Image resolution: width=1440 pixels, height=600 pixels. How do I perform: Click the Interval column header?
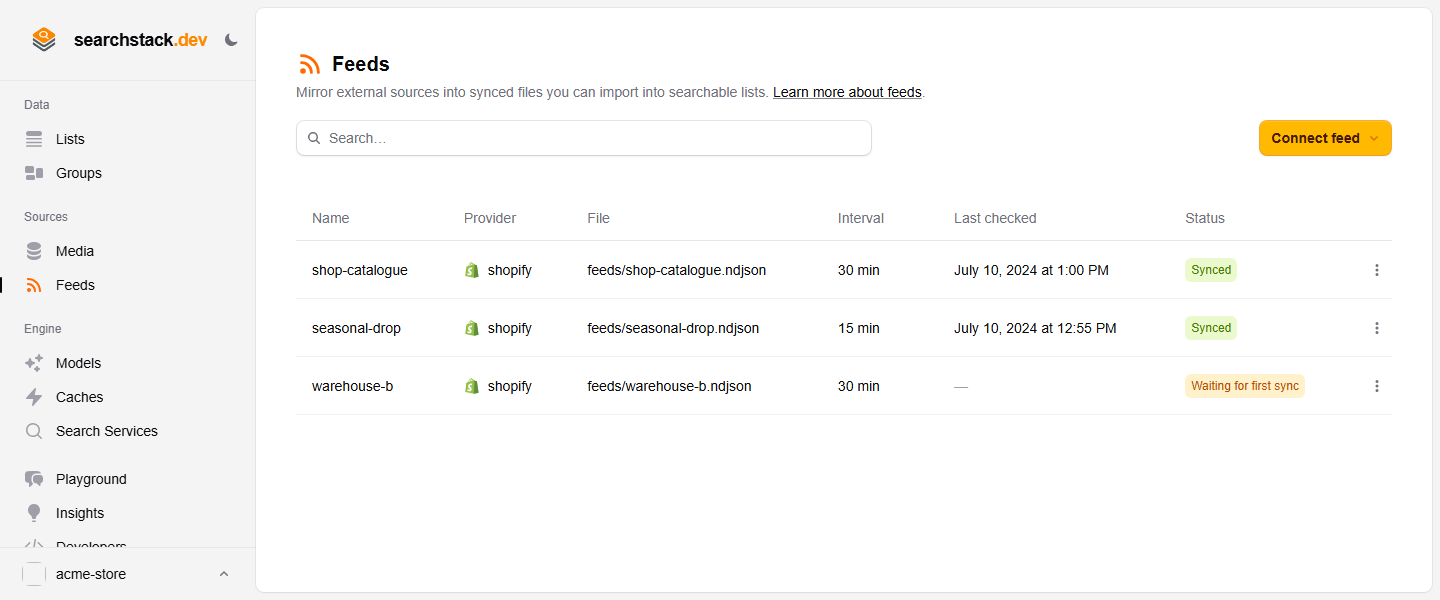coord(861,218)
